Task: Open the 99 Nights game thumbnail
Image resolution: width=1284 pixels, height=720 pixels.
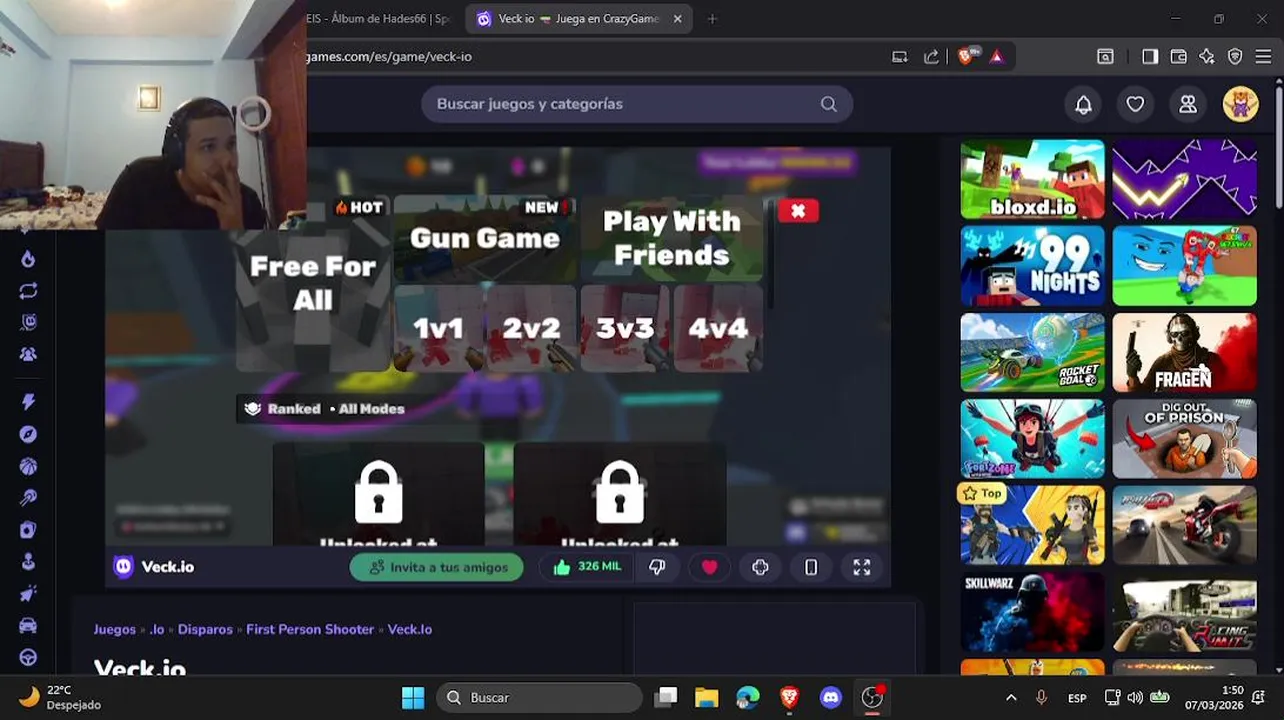Action: click(1032, 266)
